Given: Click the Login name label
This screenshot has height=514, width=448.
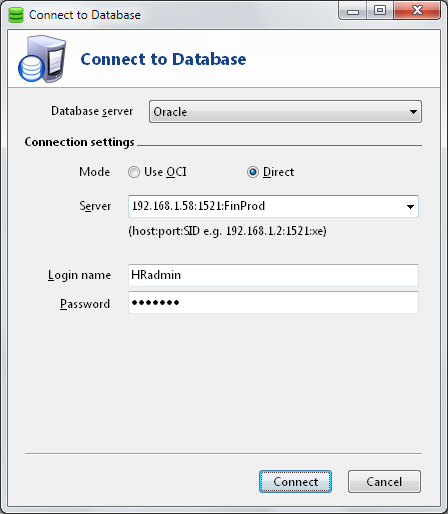Looking at the screenshot, I should (79, 275).
